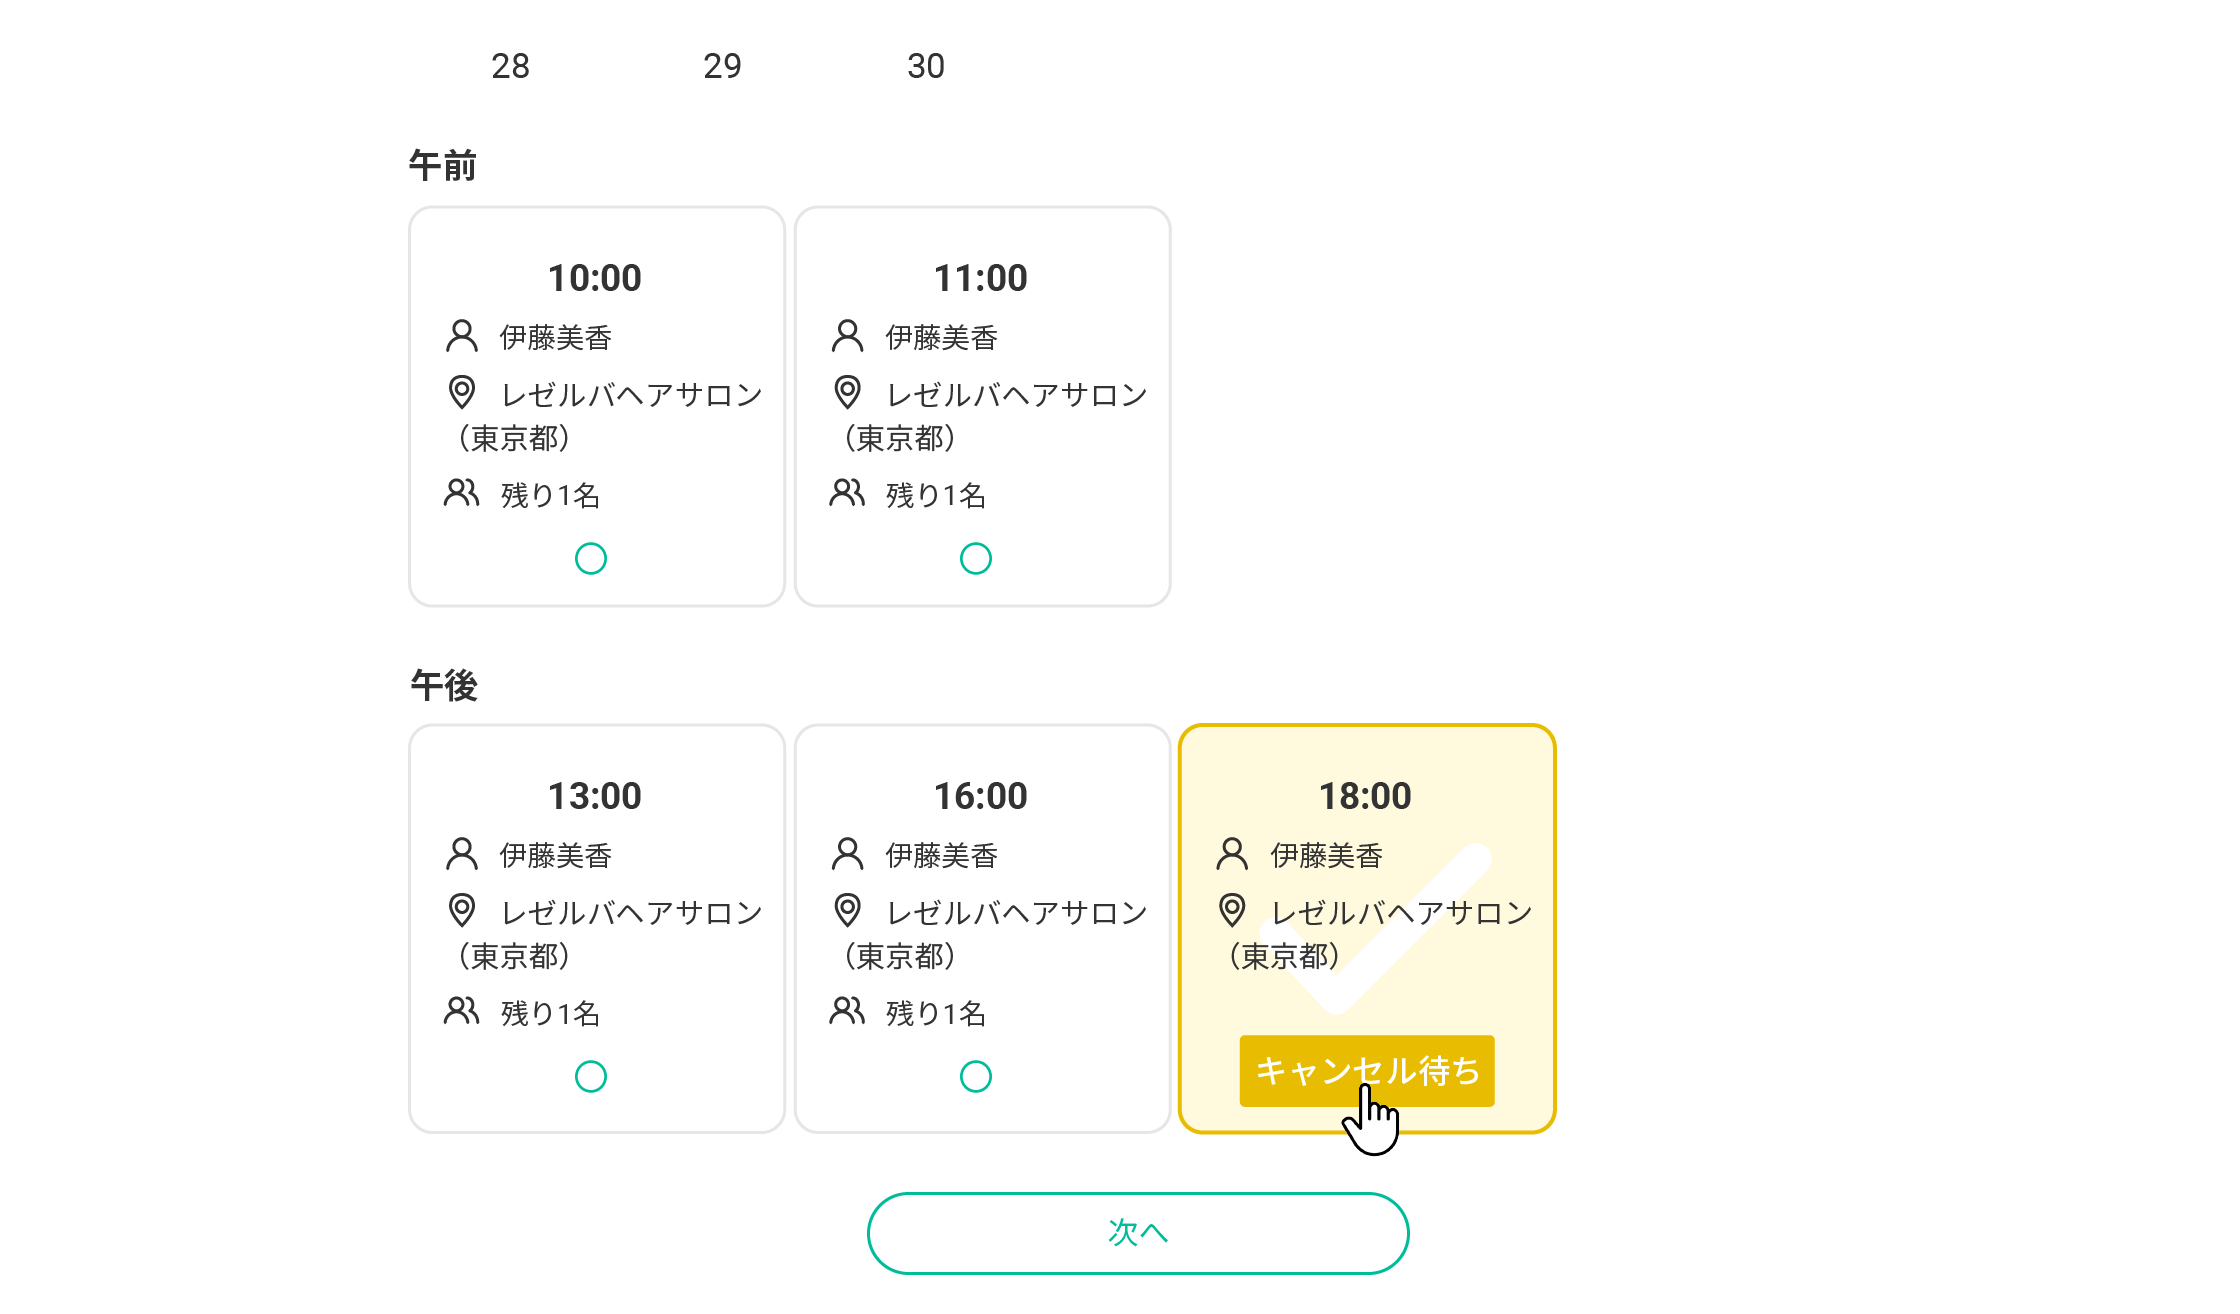This screenshot has height=1314, width=2240.
Task: Choose calendar date 28
Action: point(510,66)
